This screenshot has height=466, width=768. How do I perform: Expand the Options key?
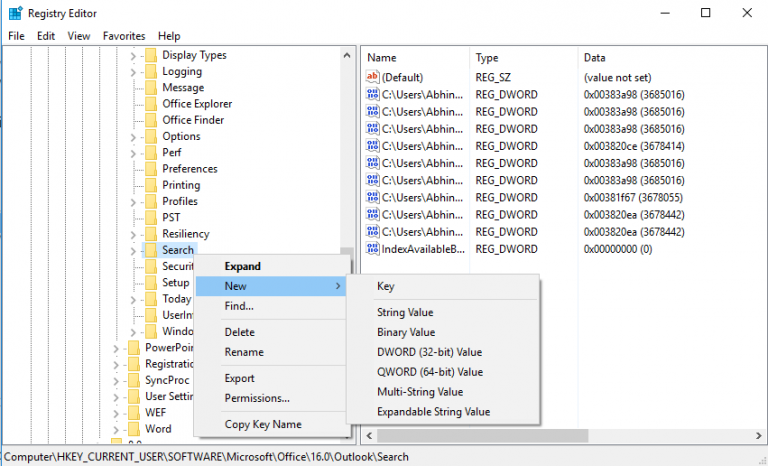coord(133,137)
